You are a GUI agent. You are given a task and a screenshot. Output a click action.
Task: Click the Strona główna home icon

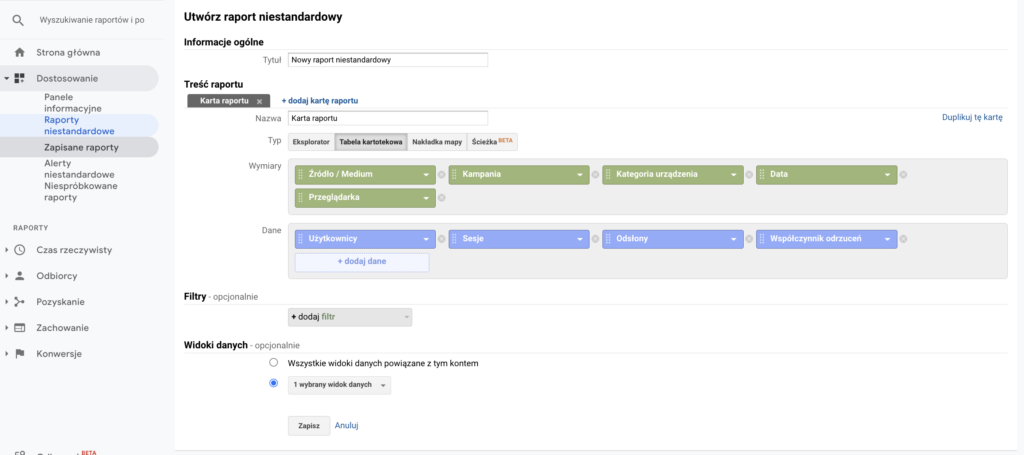pyautogui.click(x=20, y=52)
